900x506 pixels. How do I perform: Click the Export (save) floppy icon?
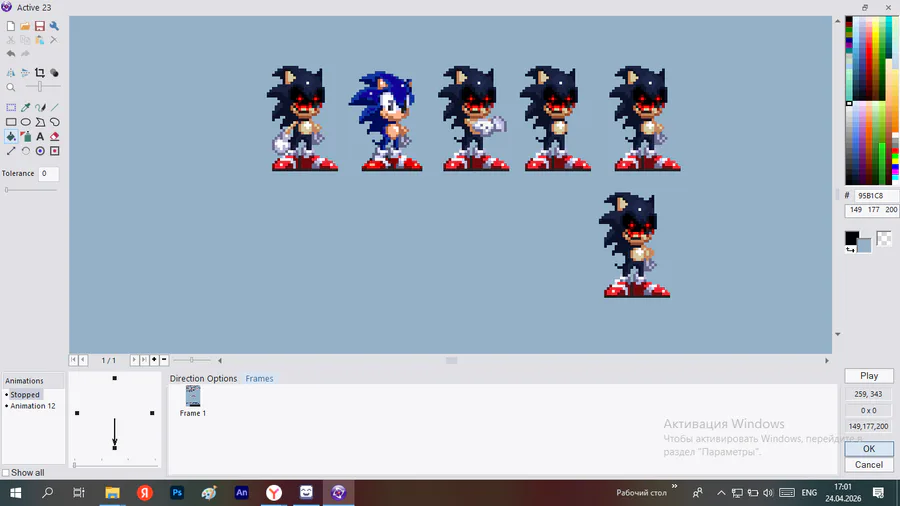pyautogui.click(x=40, y=26)
